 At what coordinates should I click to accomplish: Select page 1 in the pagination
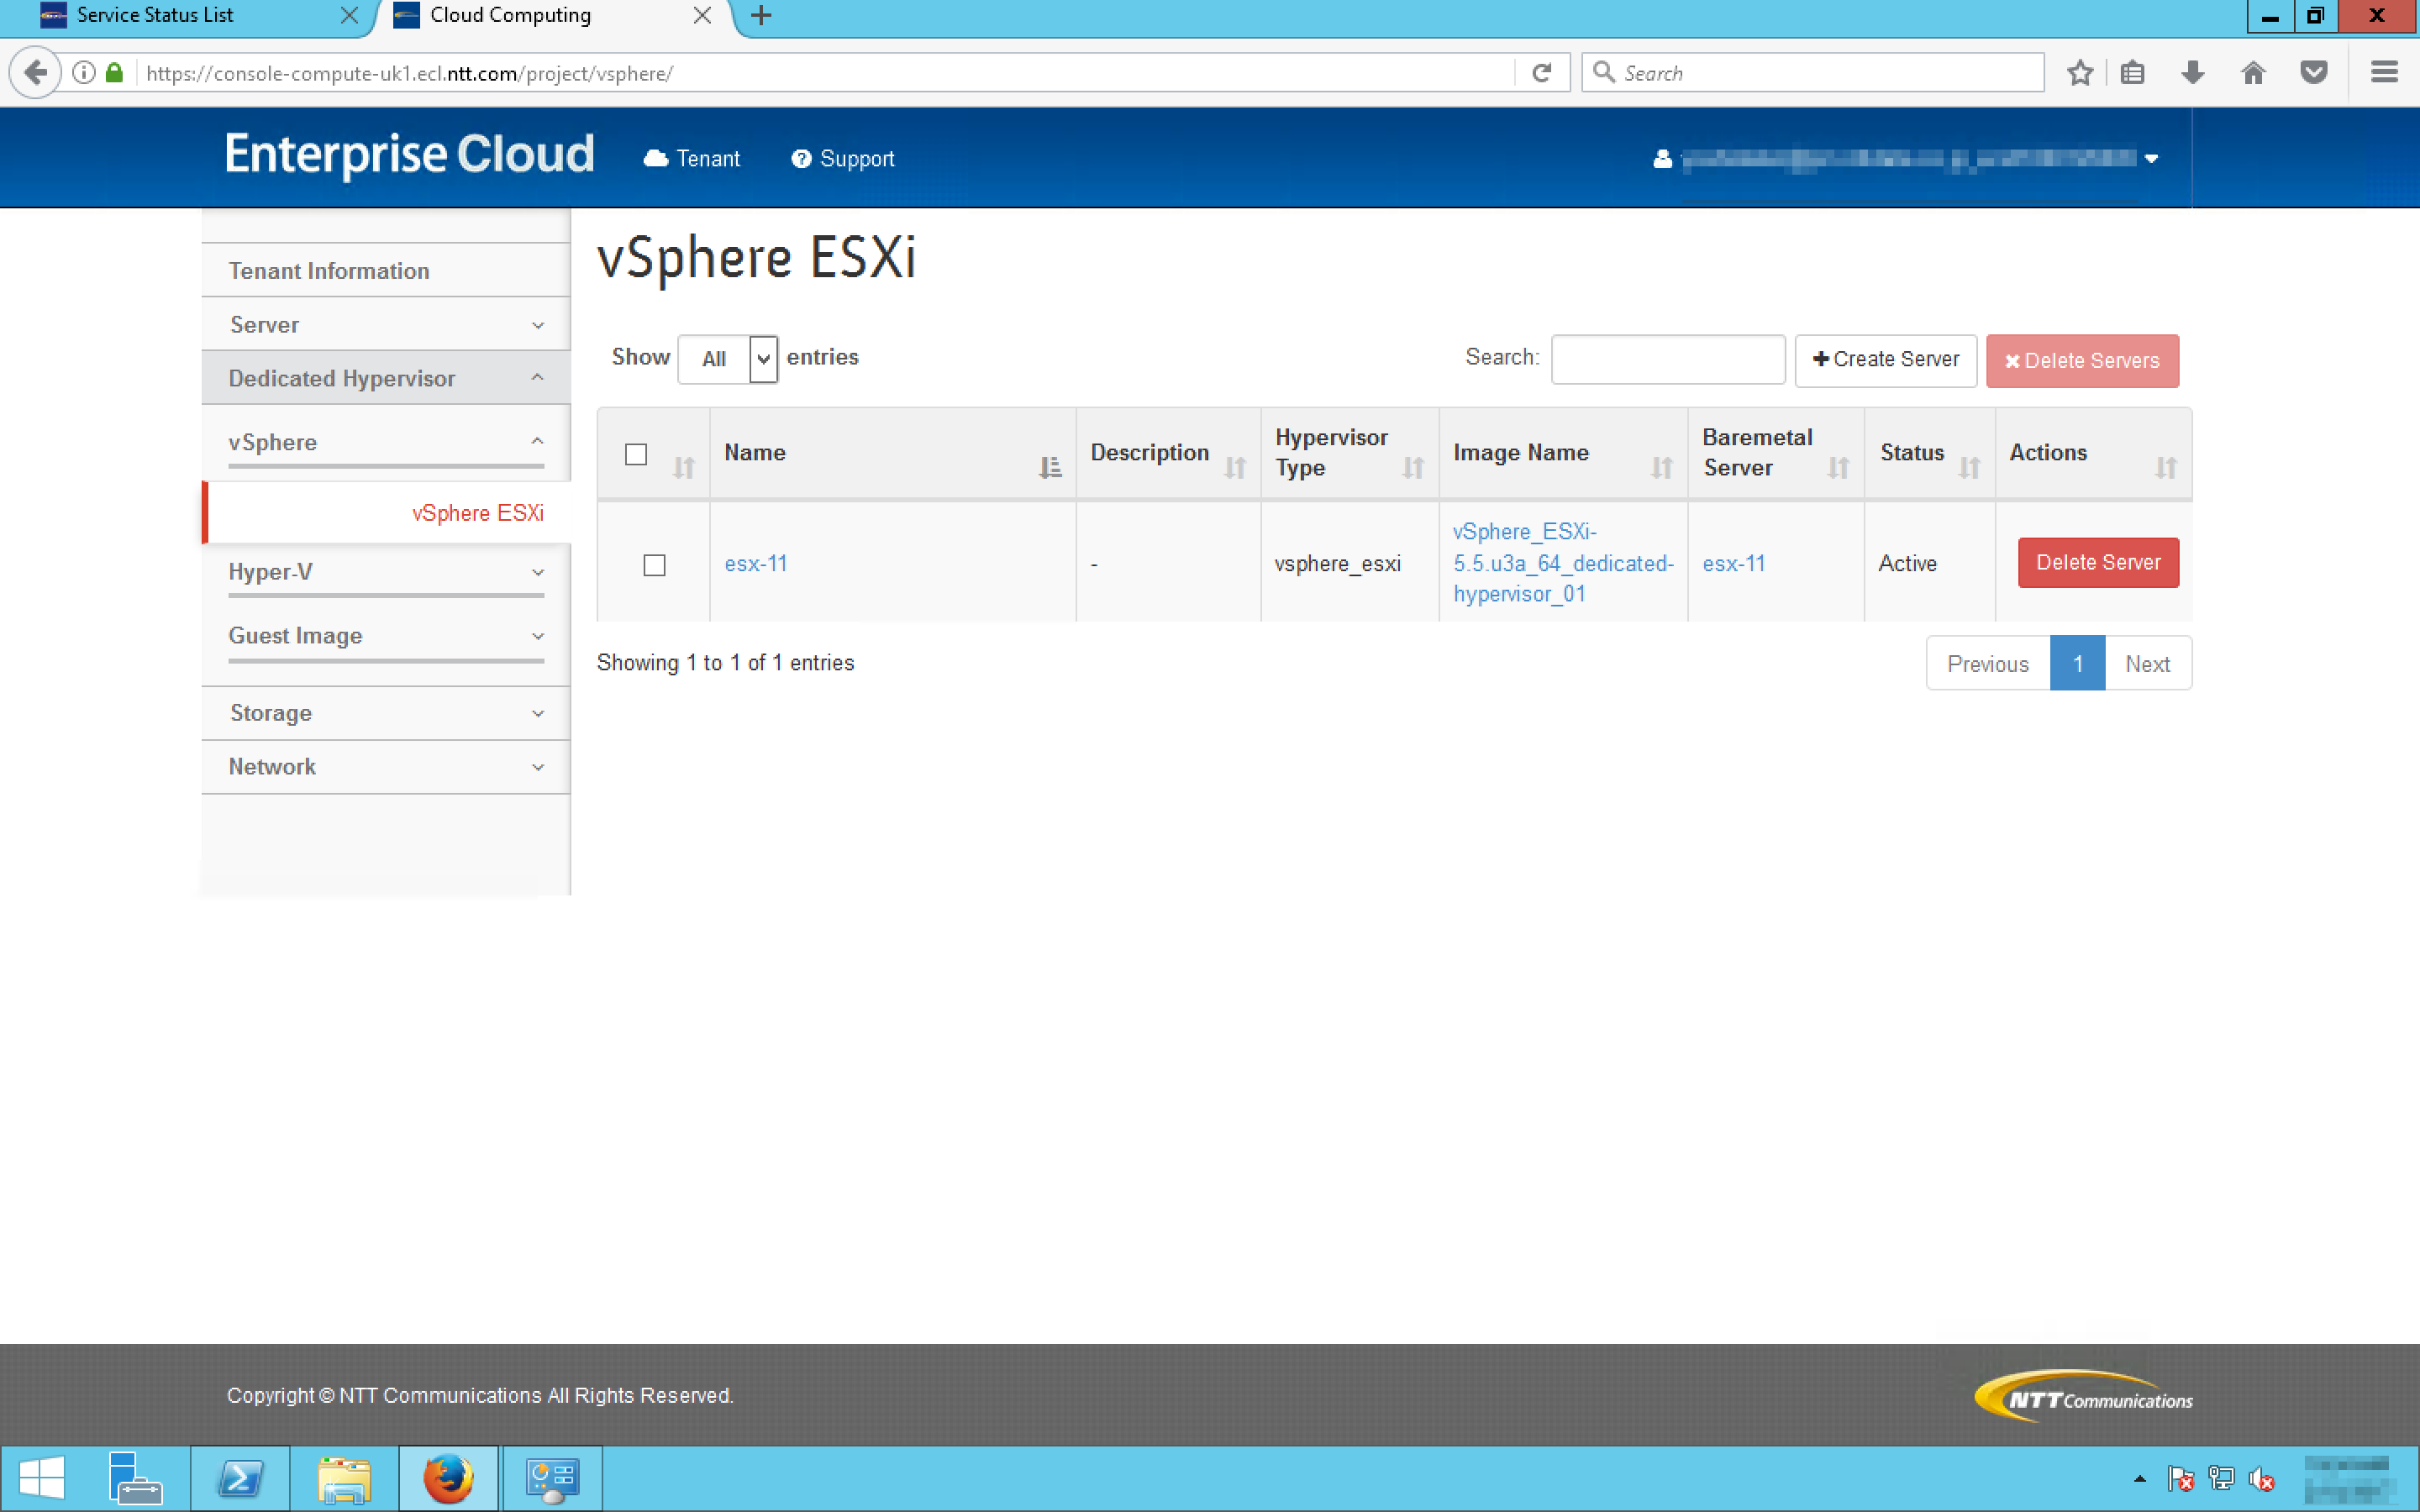2077,664
